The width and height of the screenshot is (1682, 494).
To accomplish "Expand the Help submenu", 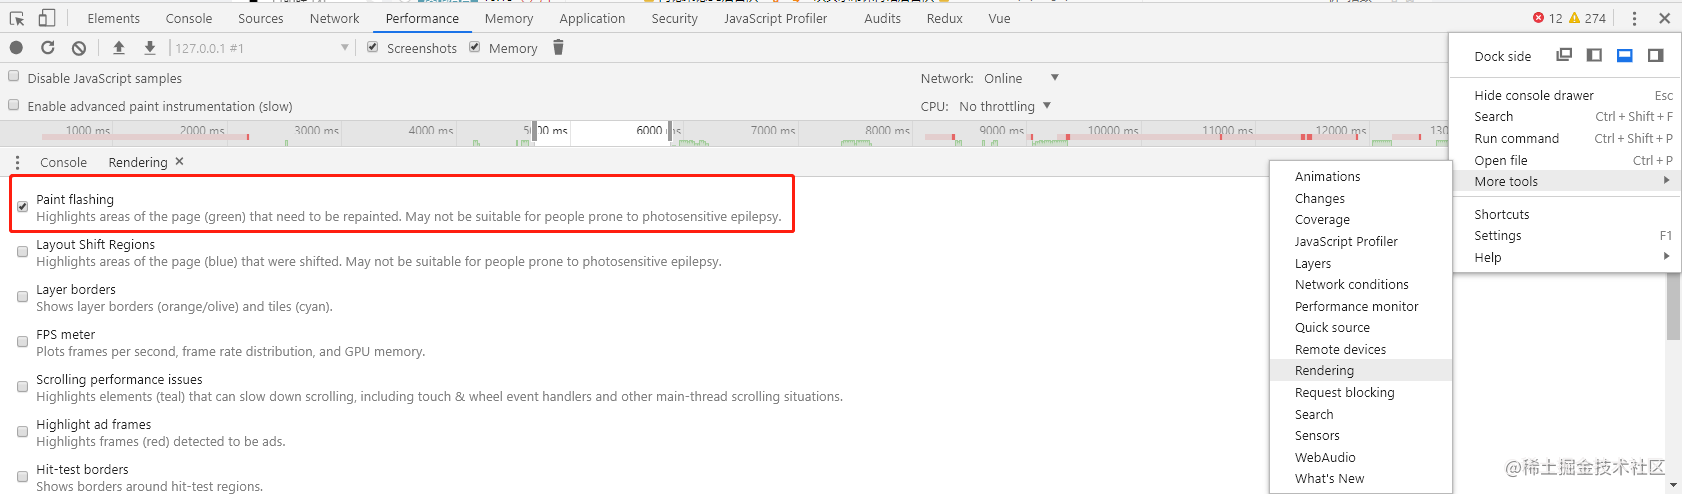I will point(1565,257).
